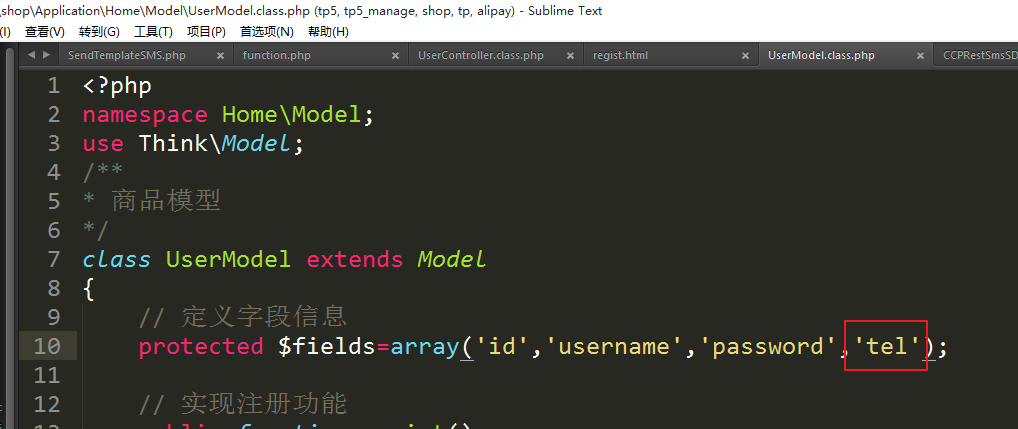Close the SendTemplateSMS.php tab
The image size is (1018, 429).
tap(220, 56)
